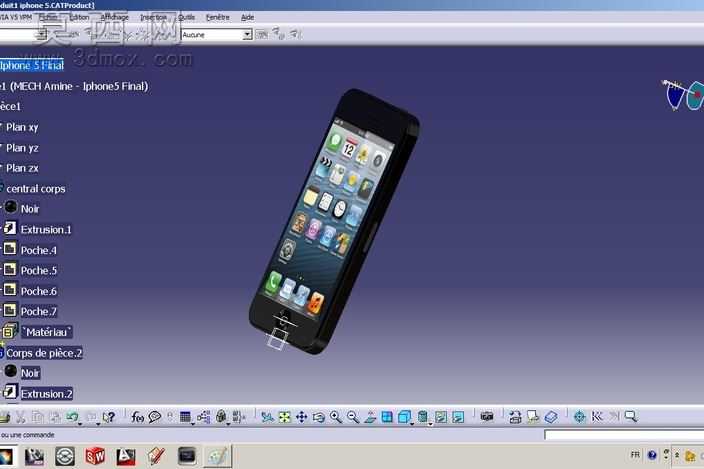Select Poche.7 feature
Image resolution: width=704 pixels, height=469 pixels.
[x=39, y=311]
